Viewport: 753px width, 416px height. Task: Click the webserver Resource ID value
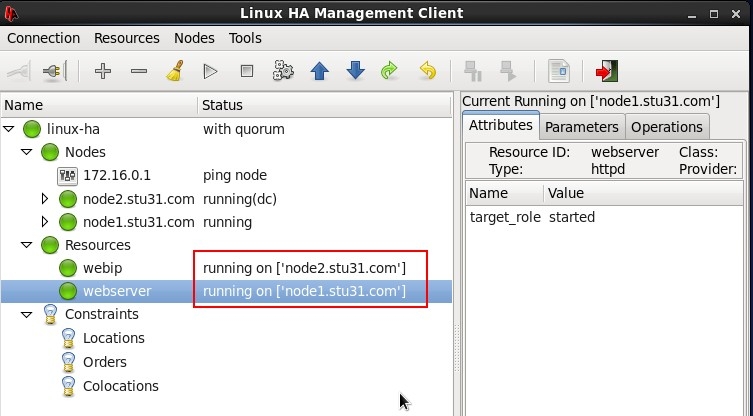[625, 152]
